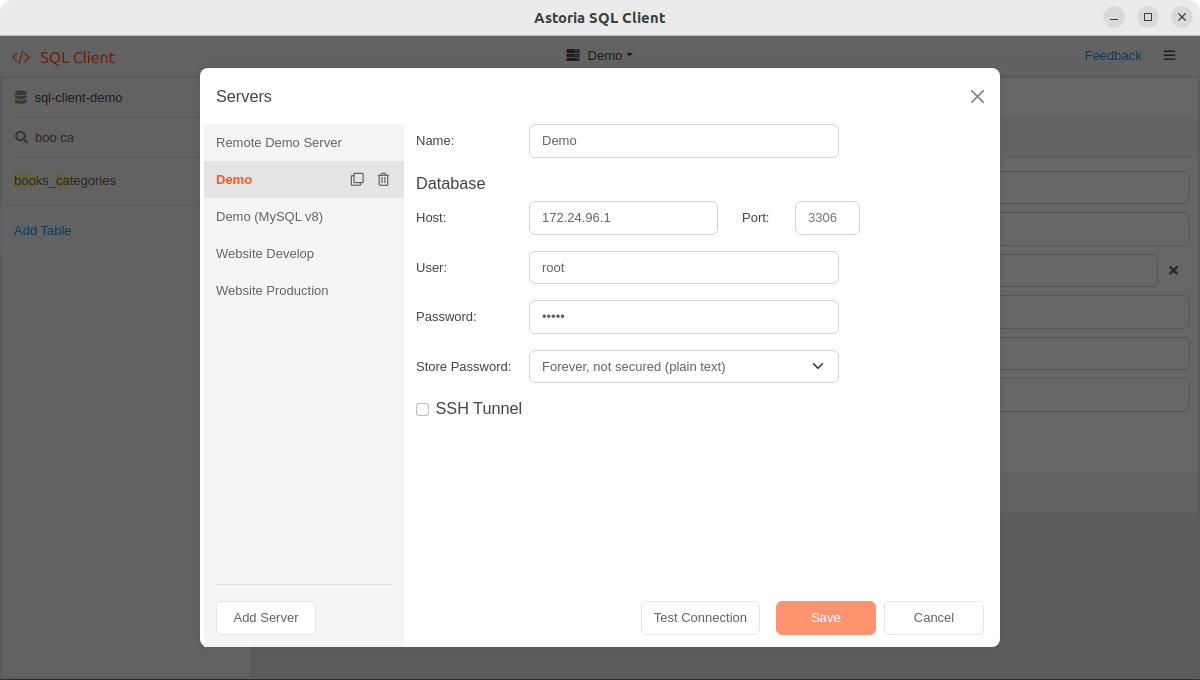Click the database icon beside sql-client-demo
The height and width of the screenshot is (680, 1200).
pyautogui.click(x=21, y=96)
